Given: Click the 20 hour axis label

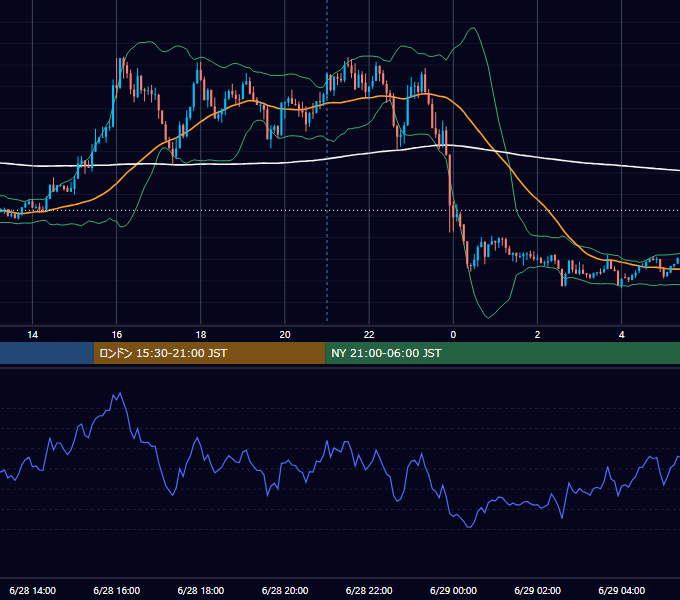Looking at the screenshot, I should [285, 335].
